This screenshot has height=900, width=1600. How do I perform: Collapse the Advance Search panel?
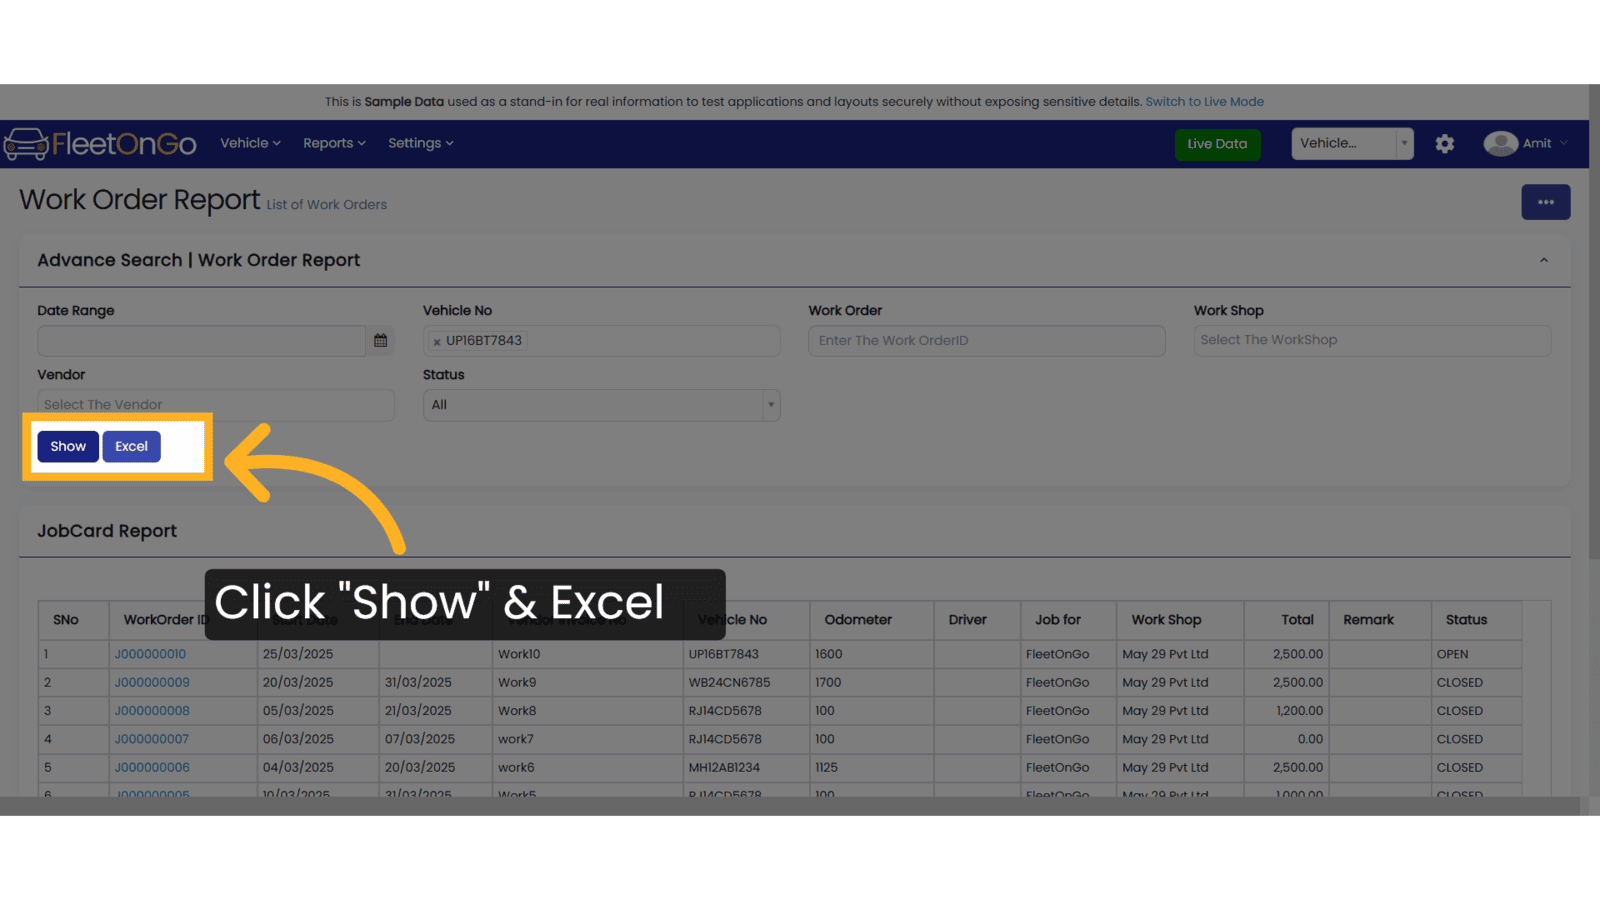tap(1543, 260)
